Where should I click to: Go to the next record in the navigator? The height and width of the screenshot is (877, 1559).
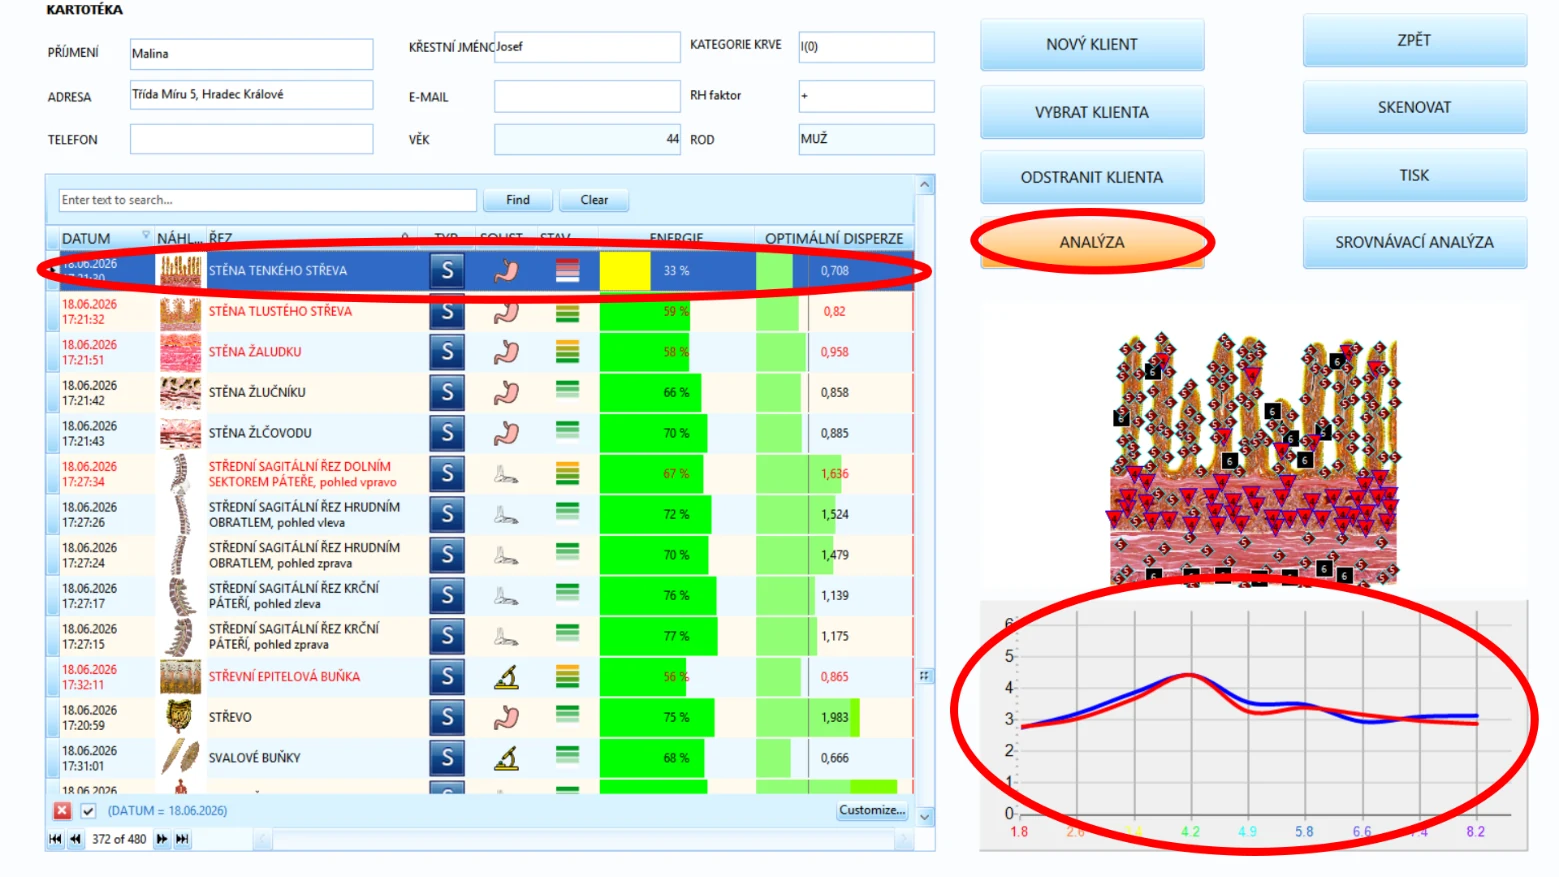click(x=162, y=839)
